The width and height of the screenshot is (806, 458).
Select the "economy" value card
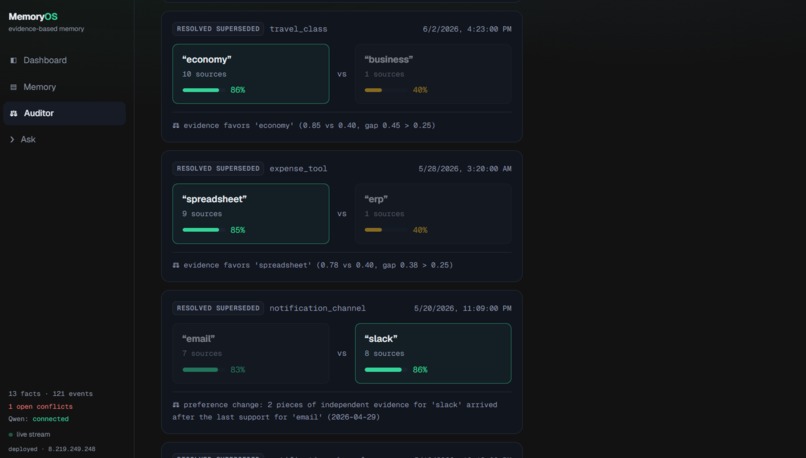coord(251,74)
